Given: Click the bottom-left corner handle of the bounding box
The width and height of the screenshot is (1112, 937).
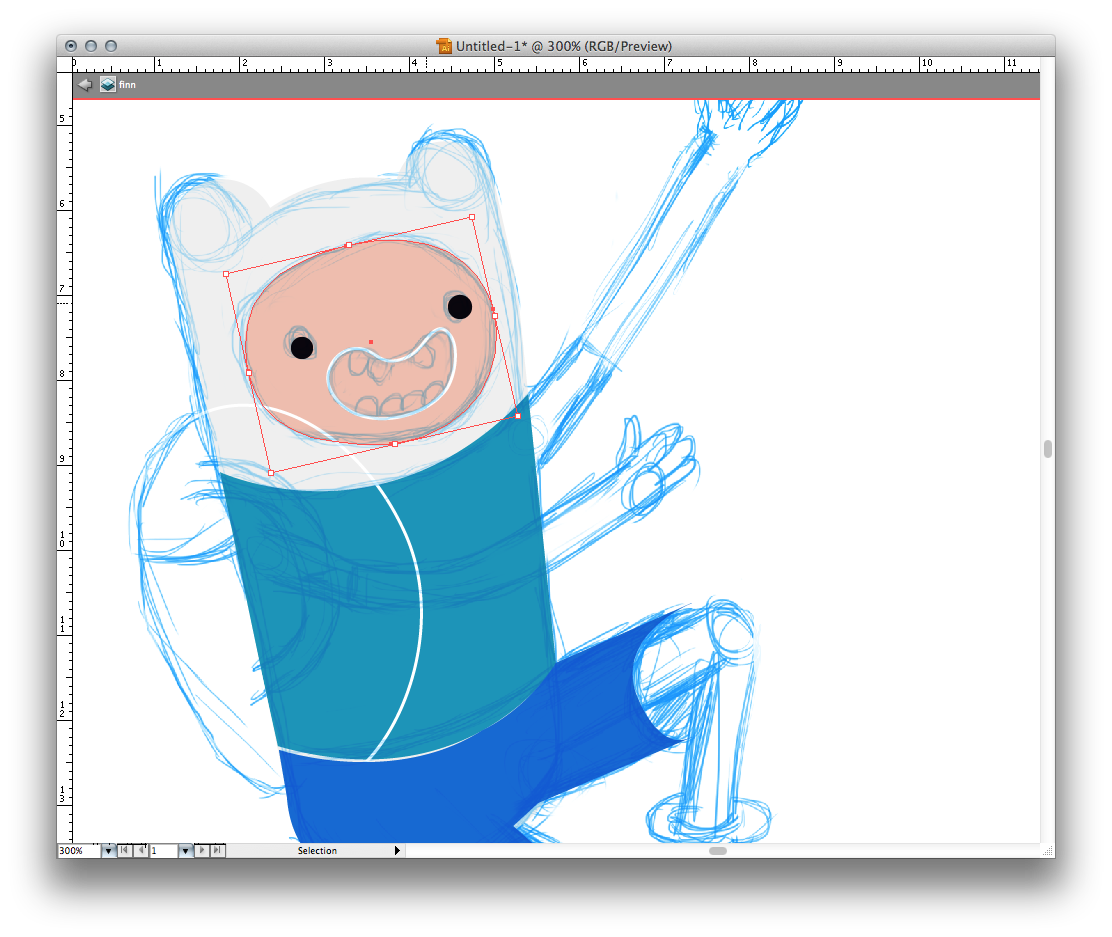Looking at the screenshot, I should point(271,472).
